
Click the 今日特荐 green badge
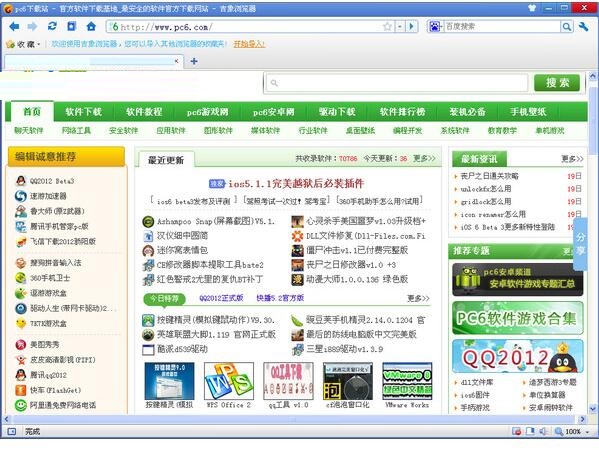tap(164, 298)
